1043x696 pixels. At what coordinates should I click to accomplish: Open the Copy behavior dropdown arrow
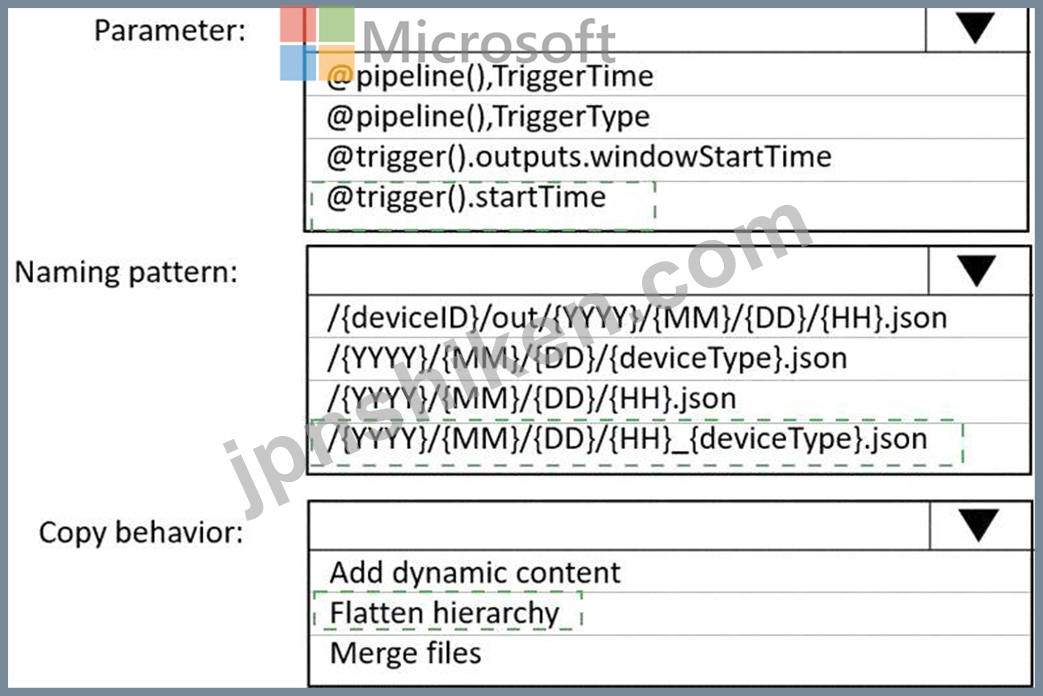(979, 525)
